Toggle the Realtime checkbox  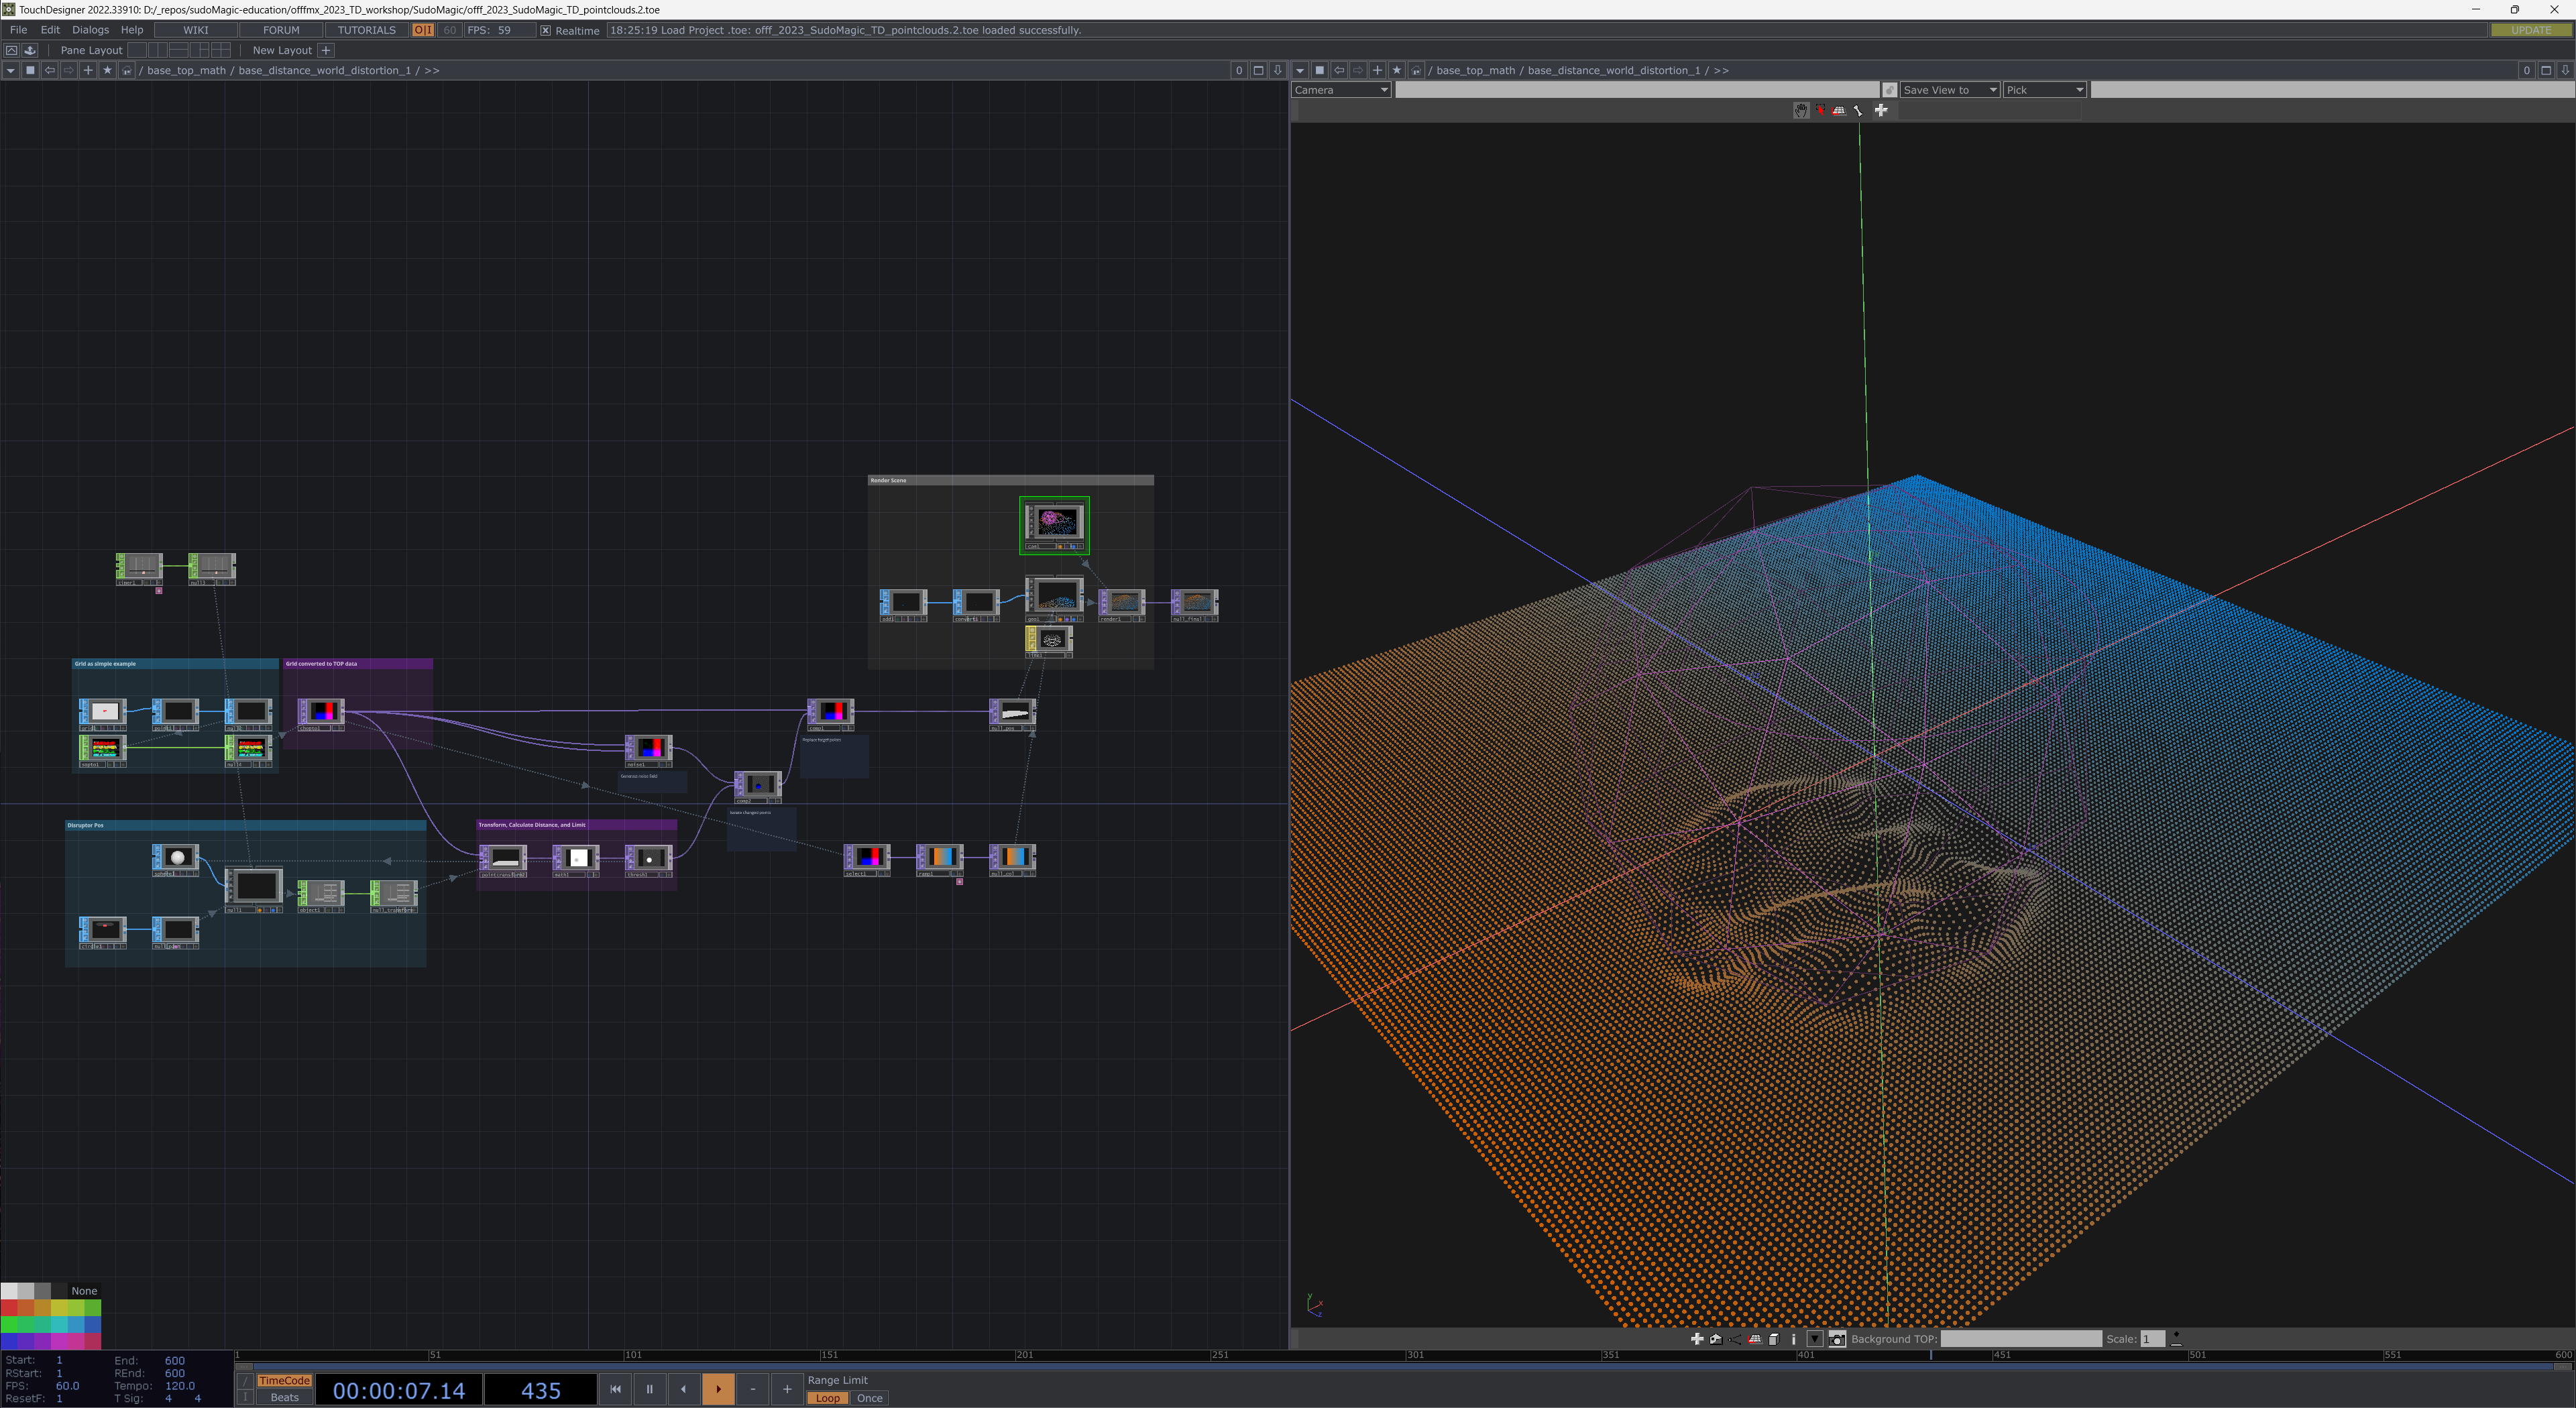click(545, 30)
